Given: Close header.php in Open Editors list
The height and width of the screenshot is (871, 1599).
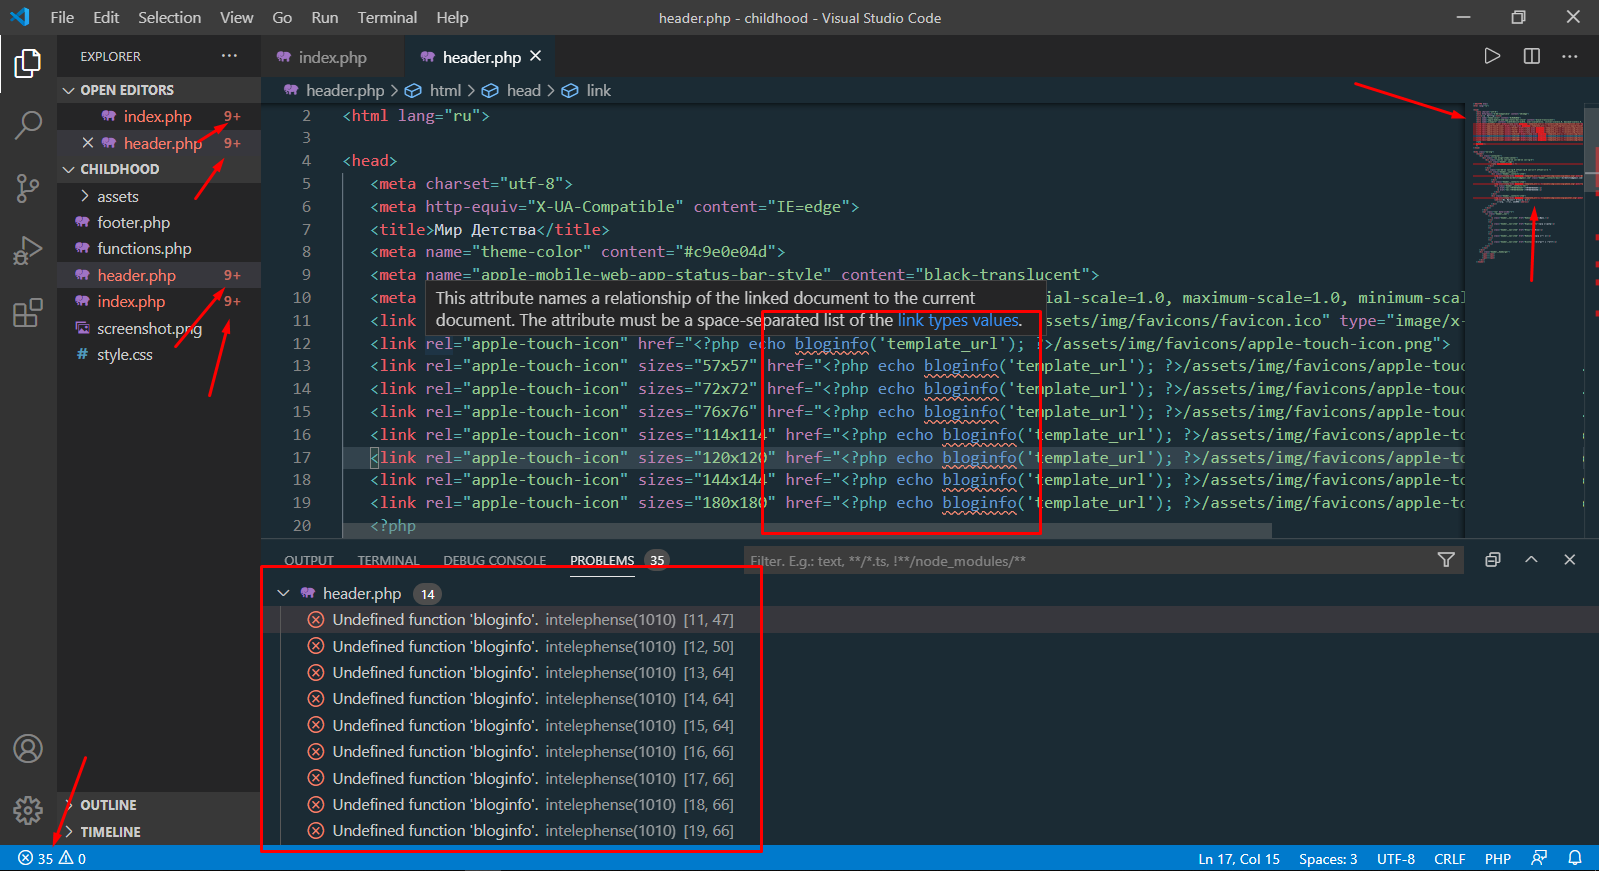Looking at the screenshot, I should pos(88,143).
